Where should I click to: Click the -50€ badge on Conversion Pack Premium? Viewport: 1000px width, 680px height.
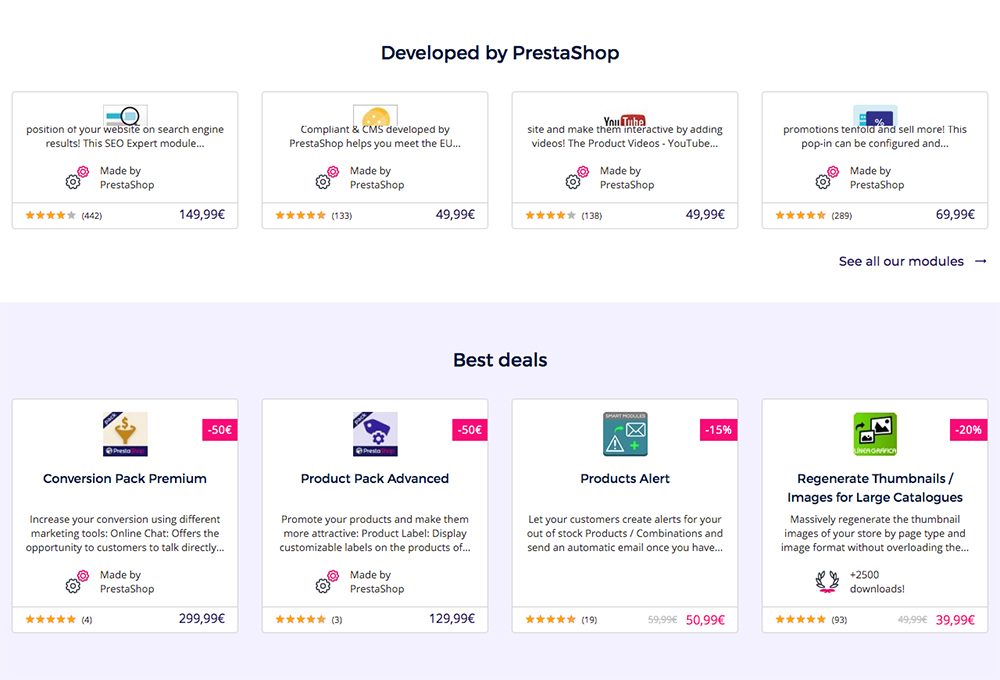click(x=220, y=430)
